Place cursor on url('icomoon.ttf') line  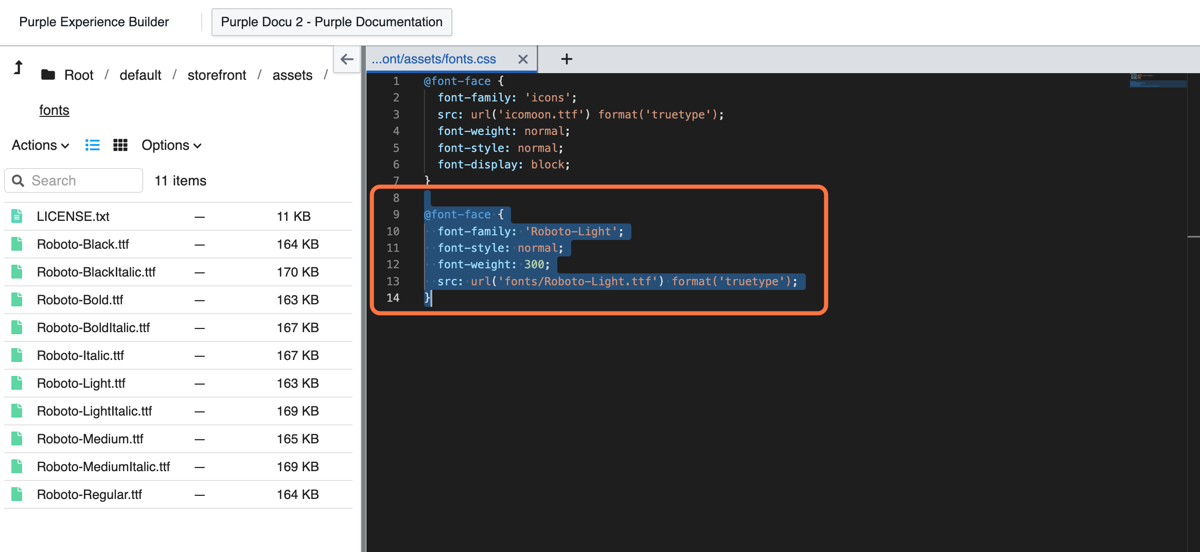click(x=580, y=114)
